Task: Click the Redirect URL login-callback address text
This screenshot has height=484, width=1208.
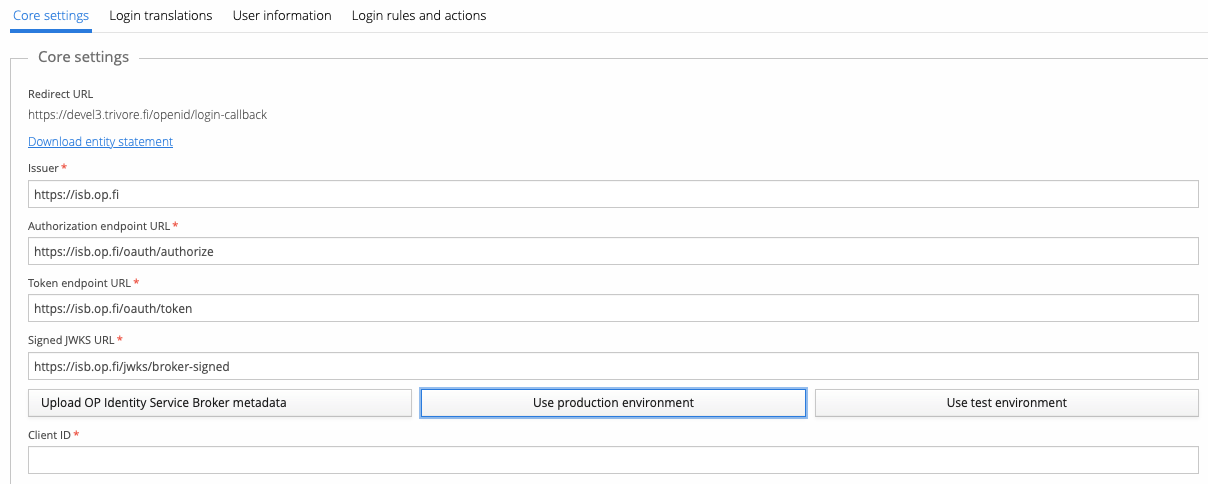Action: pos(147,115)
